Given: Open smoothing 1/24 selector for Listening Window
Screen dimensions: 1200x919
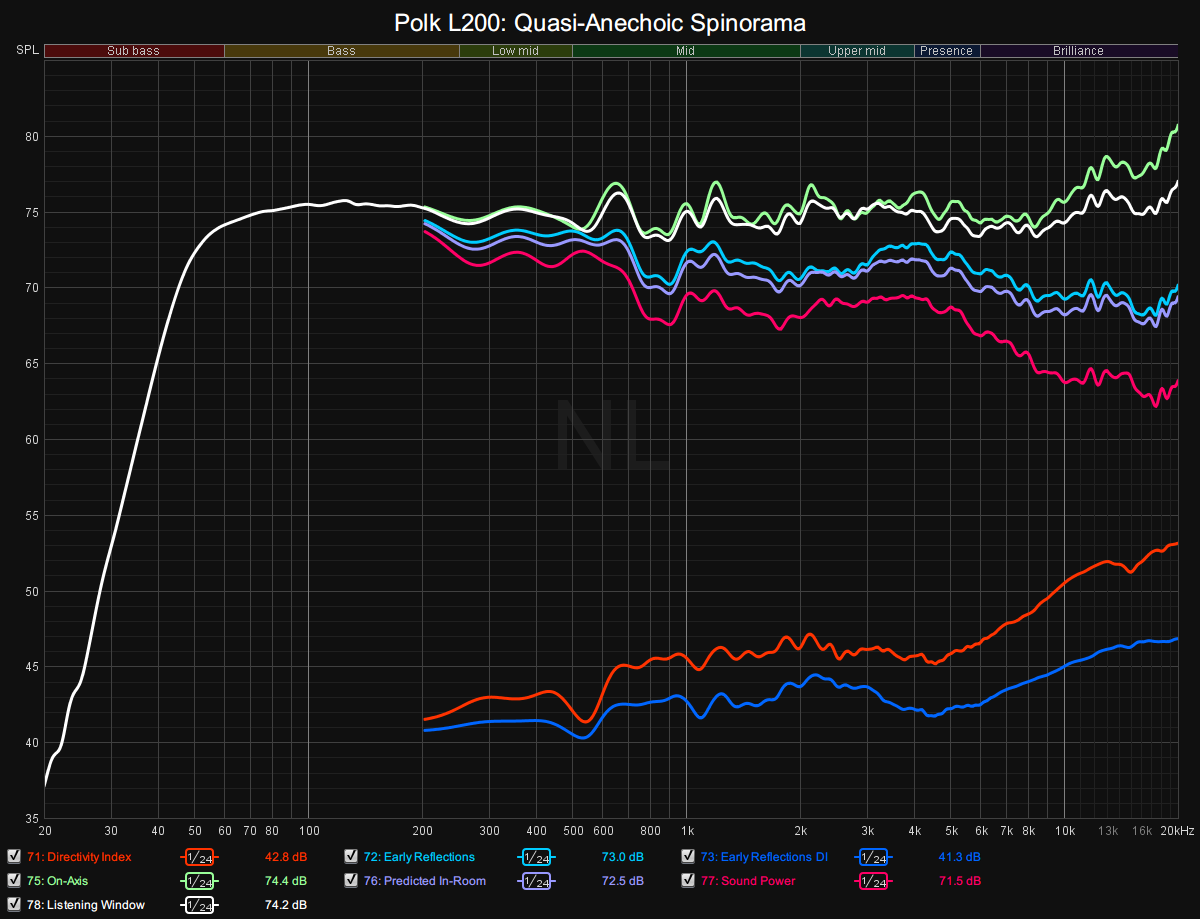Looking at the screenshot, I should (199, 905).
